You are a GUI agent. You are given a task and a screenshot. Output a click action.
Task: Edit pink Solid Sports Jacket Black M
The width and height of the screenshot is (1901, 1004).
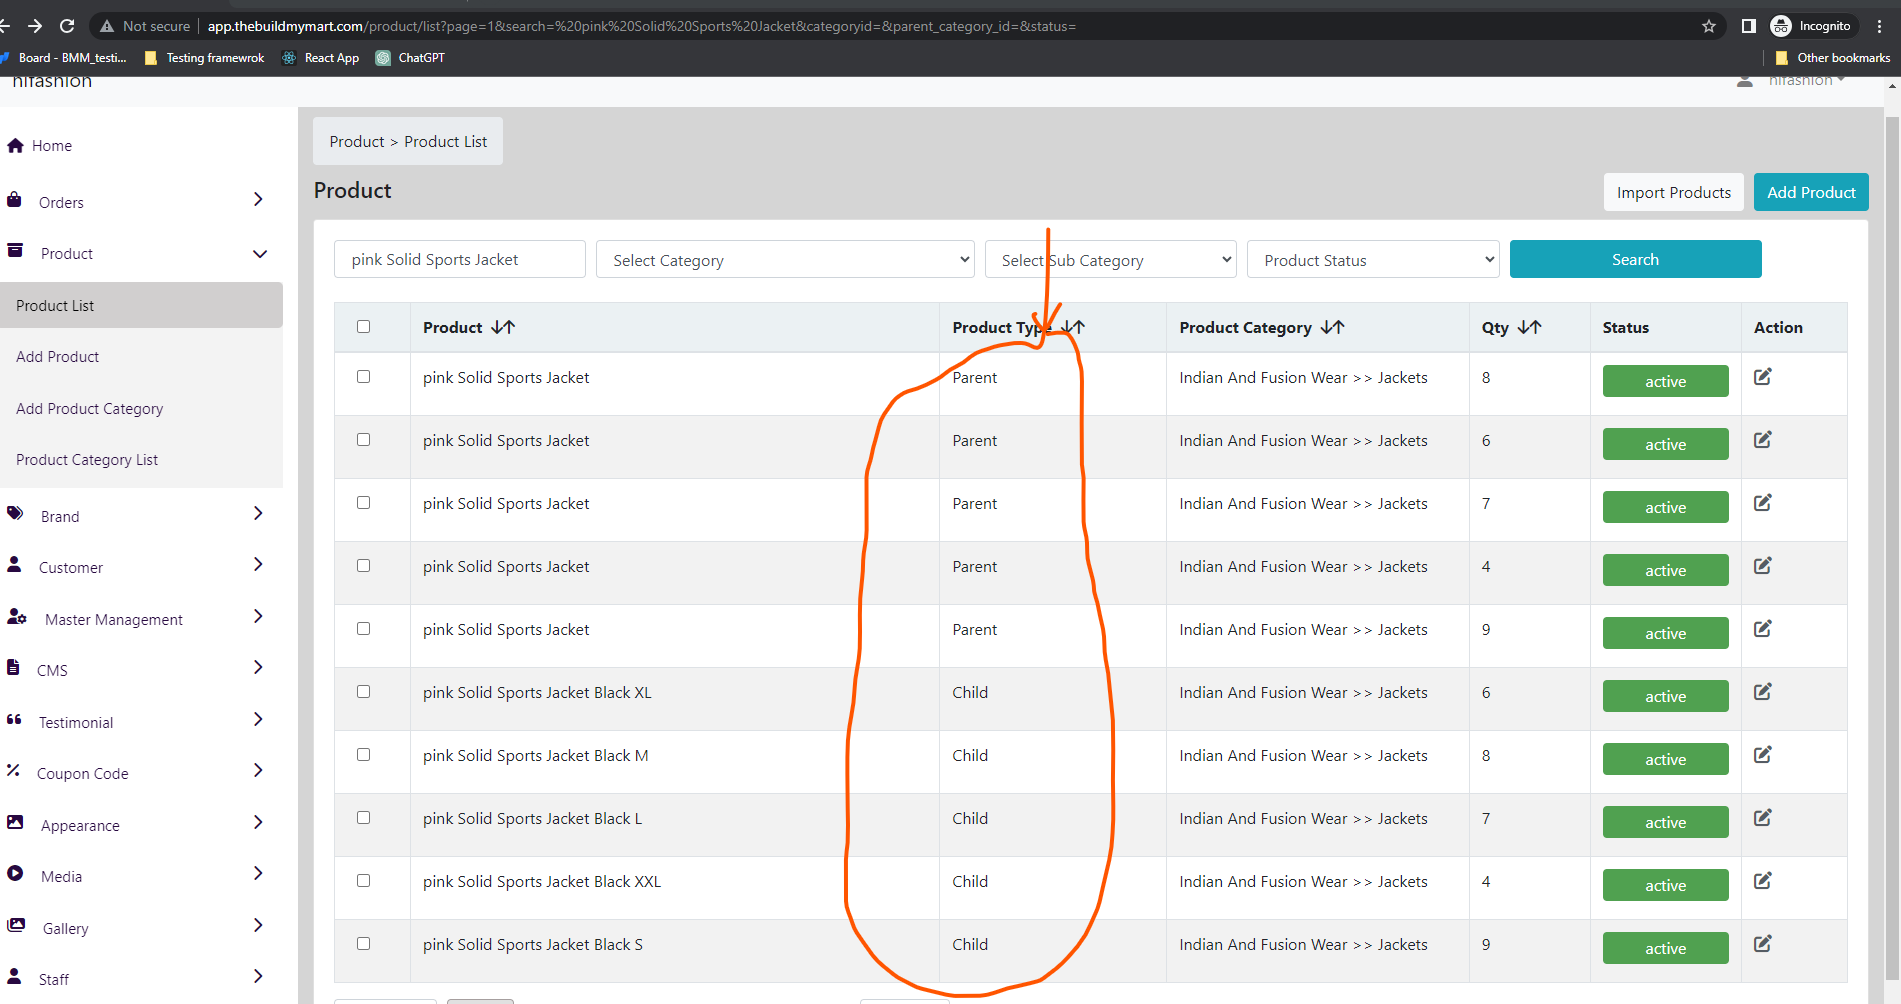point(1763,755)
